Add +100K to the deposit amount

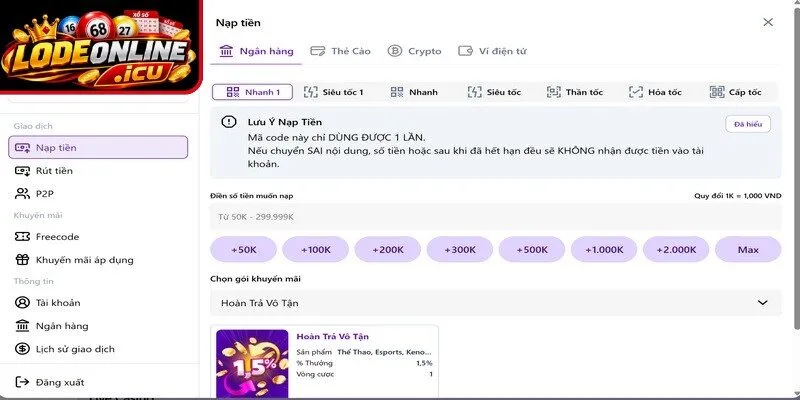pos(315,249)
